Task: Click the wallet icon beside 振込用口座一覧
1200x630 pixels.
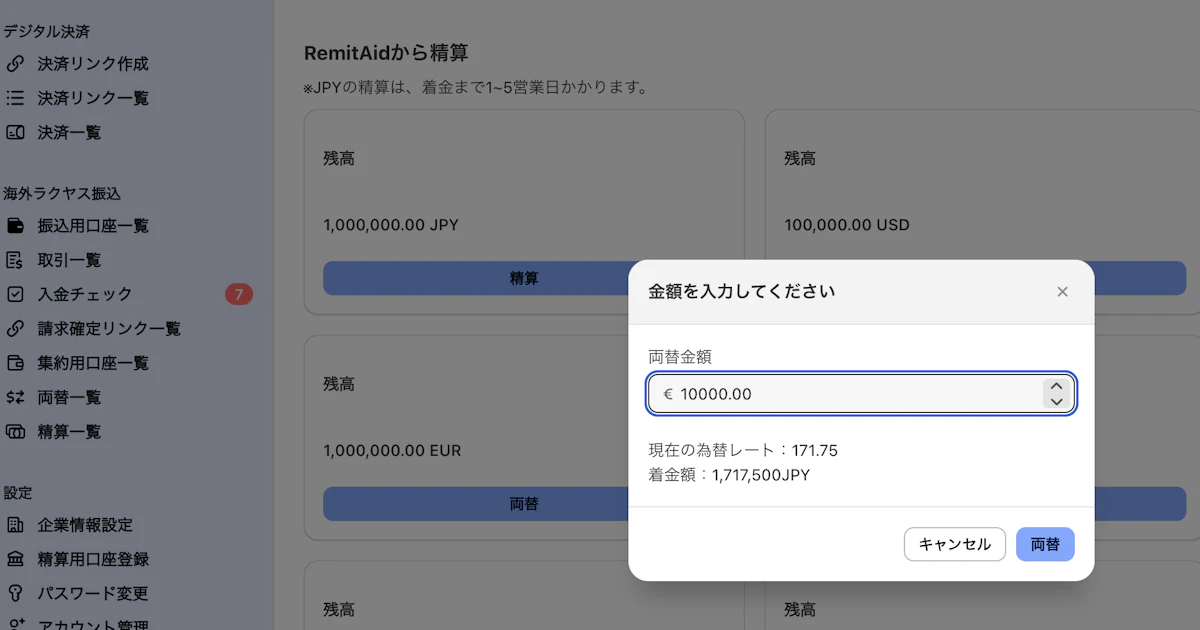Action: coord(15,226)
